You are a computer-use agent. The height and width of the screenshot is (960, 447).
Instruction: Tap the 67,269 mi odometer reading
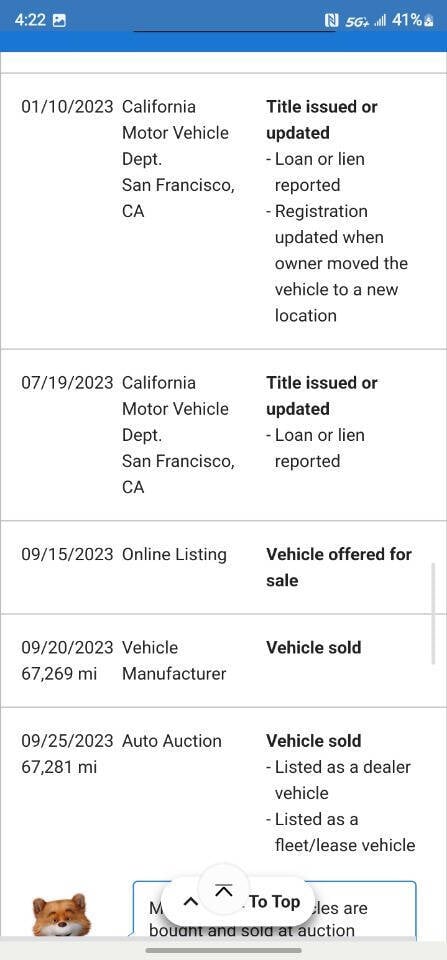click(x=59, y=674)
